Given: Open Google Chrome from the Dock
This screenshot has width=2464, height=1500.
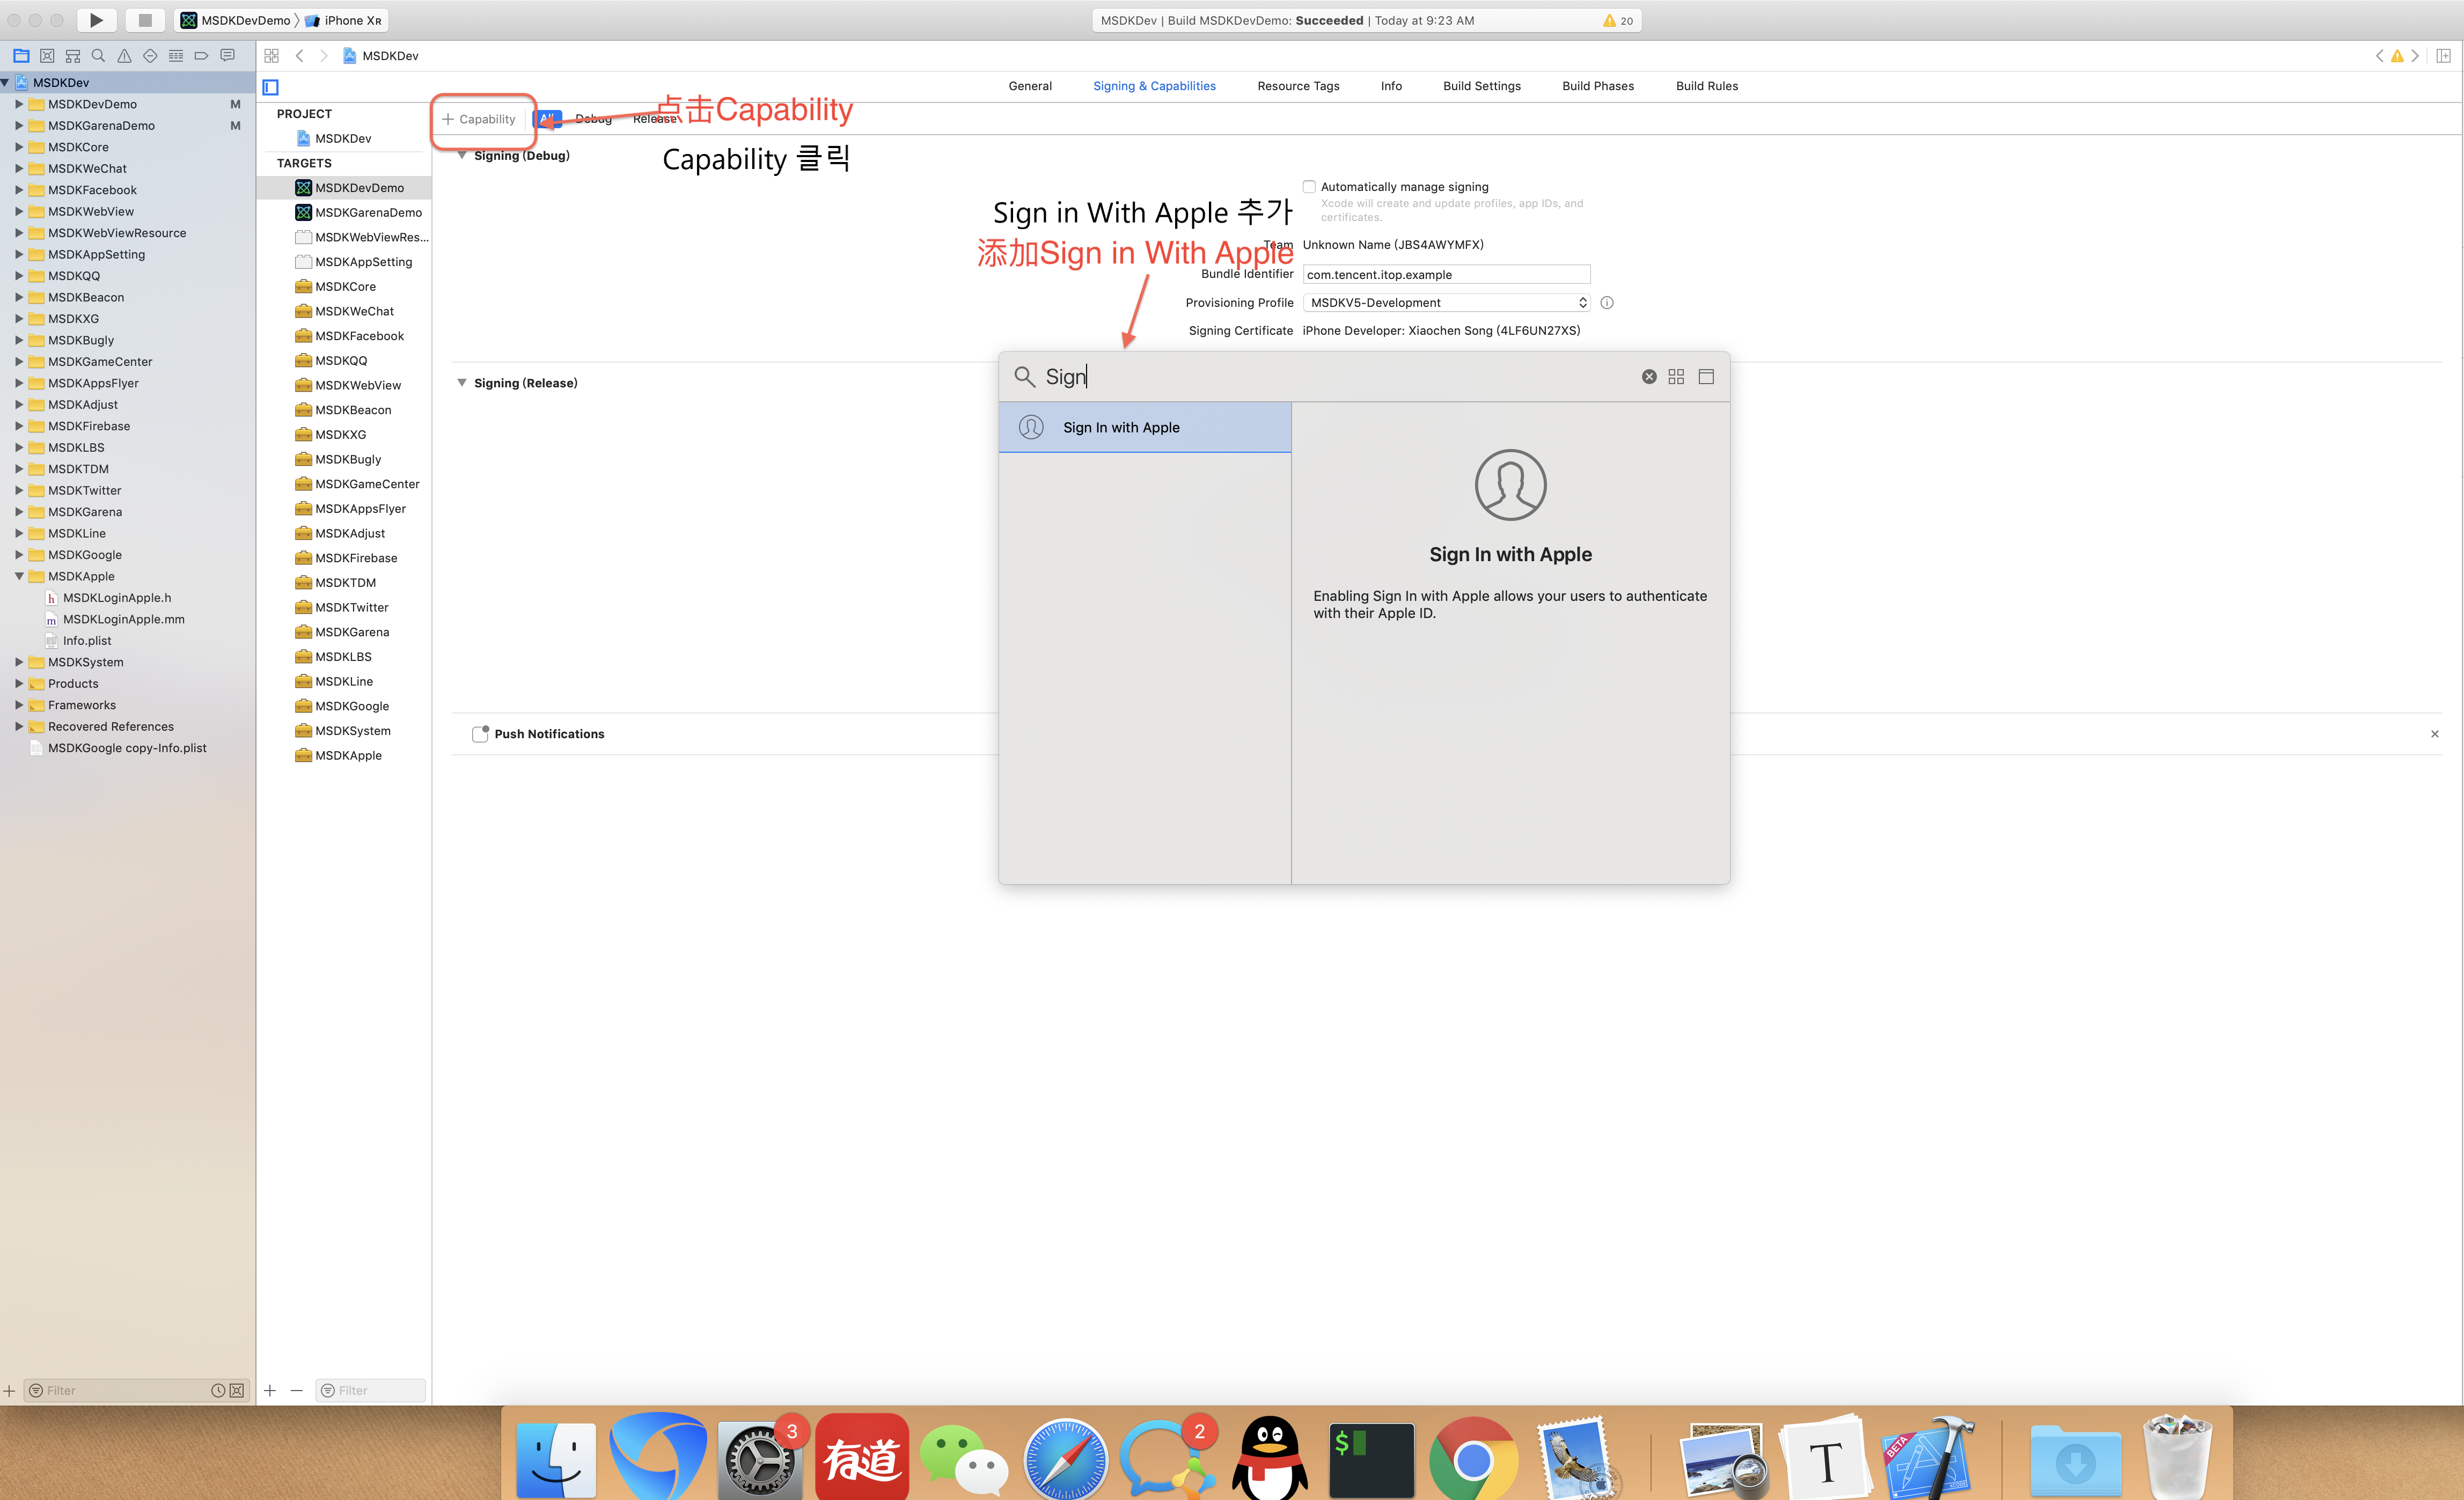Looking at the screenshot, I should [x=1473, y=1459].
